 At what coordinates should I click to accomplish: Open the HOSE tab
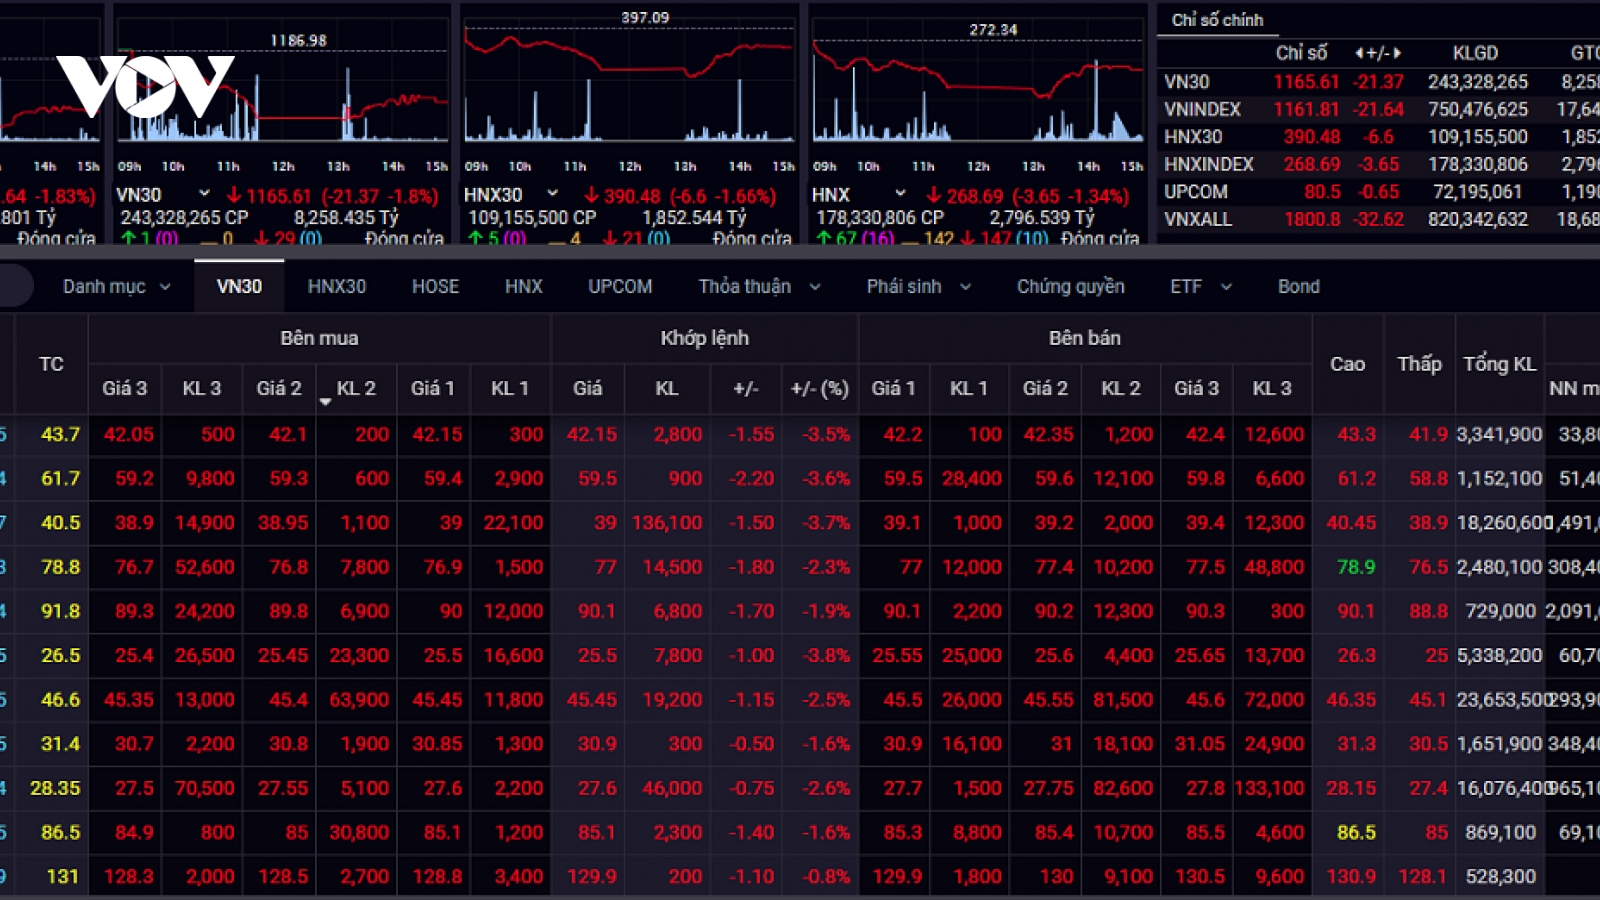[x=435, y=287]
